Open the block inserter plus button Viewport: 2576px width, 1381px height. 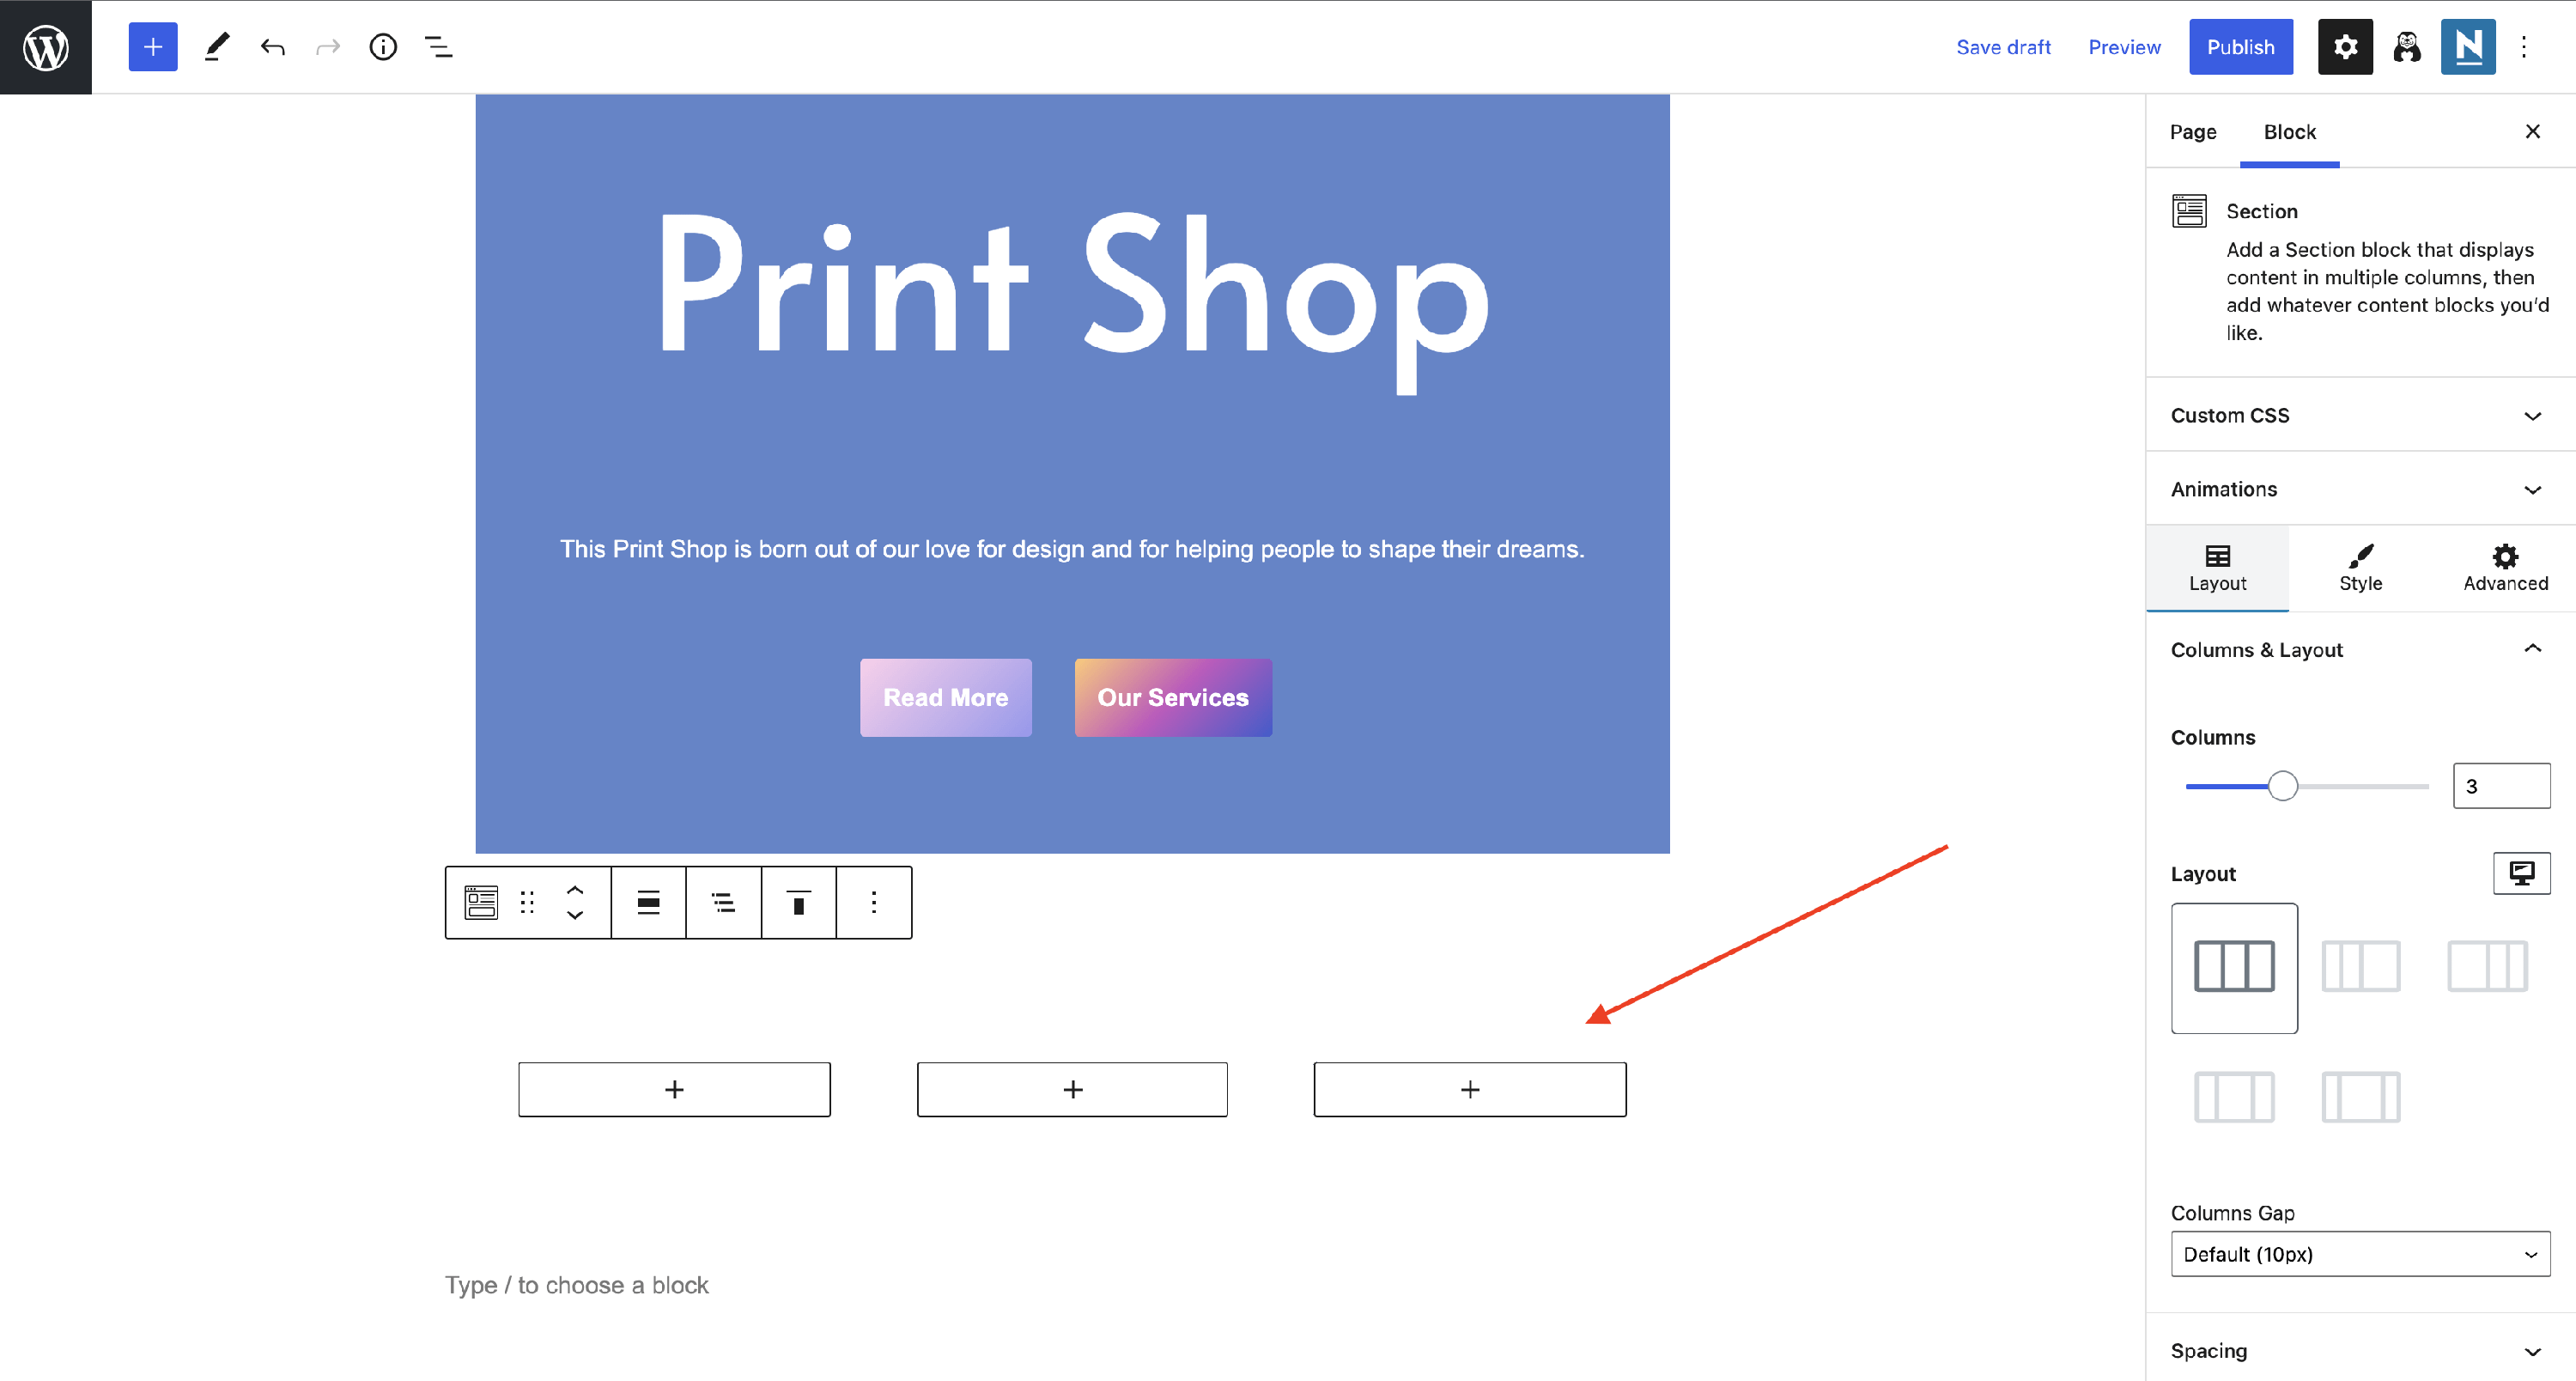(153, 47)
